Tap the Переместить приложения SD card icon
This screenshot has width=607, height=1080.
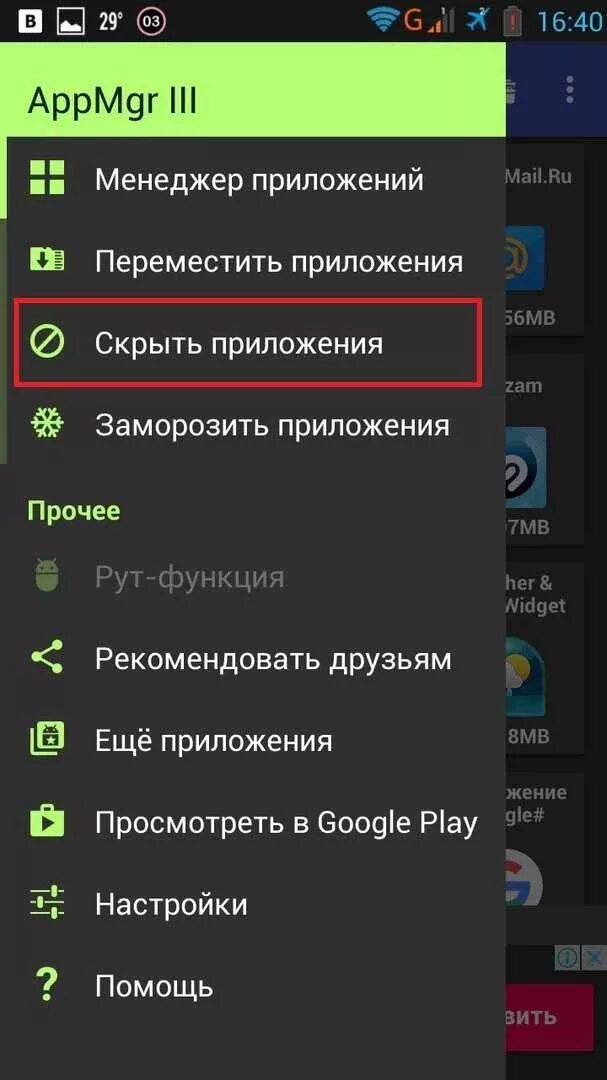click(x=47, y=260)
